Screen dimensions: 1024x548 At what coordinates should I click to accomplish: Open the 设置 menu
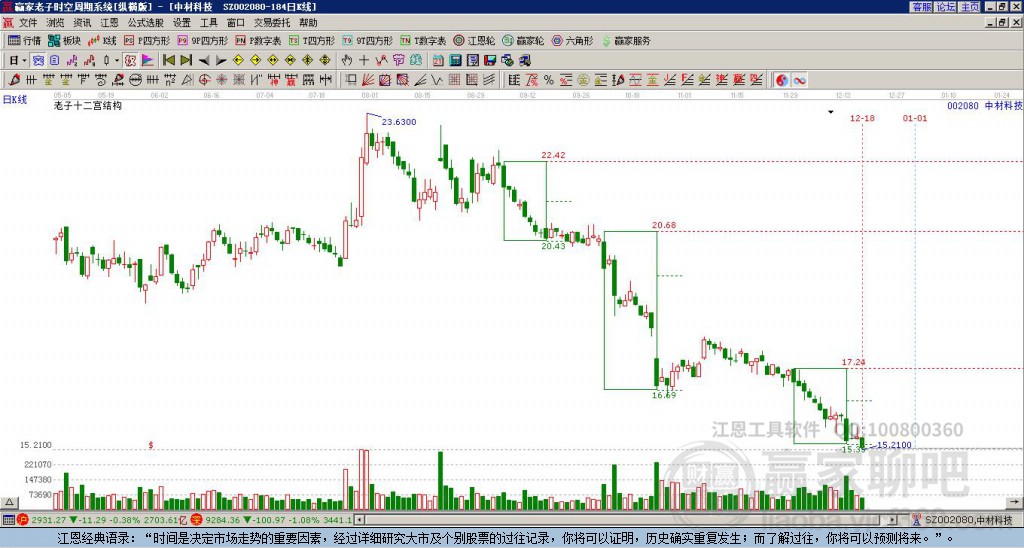point(182,23)
